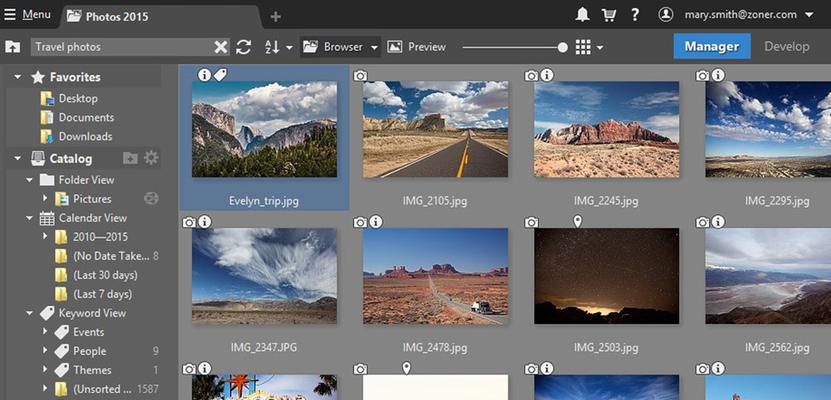The height and width of the screenshot is (400, 831).
Task: Click GPS location pin on IMG_2503.jpg
Action: click(x=578, y=221)
